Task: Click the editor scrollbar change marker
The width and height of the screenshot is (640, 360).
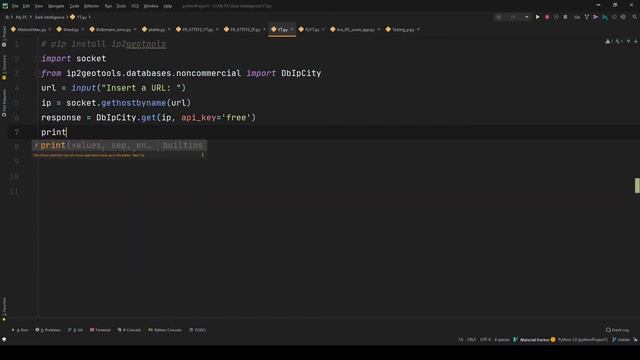Action: (x=637, y=186)
